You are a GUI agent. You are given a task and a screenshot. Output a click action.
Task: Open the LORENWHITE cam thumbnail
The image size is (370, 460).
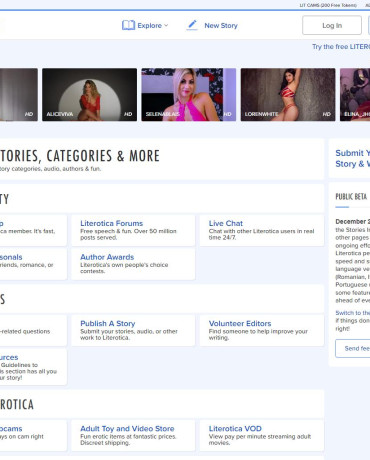[x=288, y=95]
